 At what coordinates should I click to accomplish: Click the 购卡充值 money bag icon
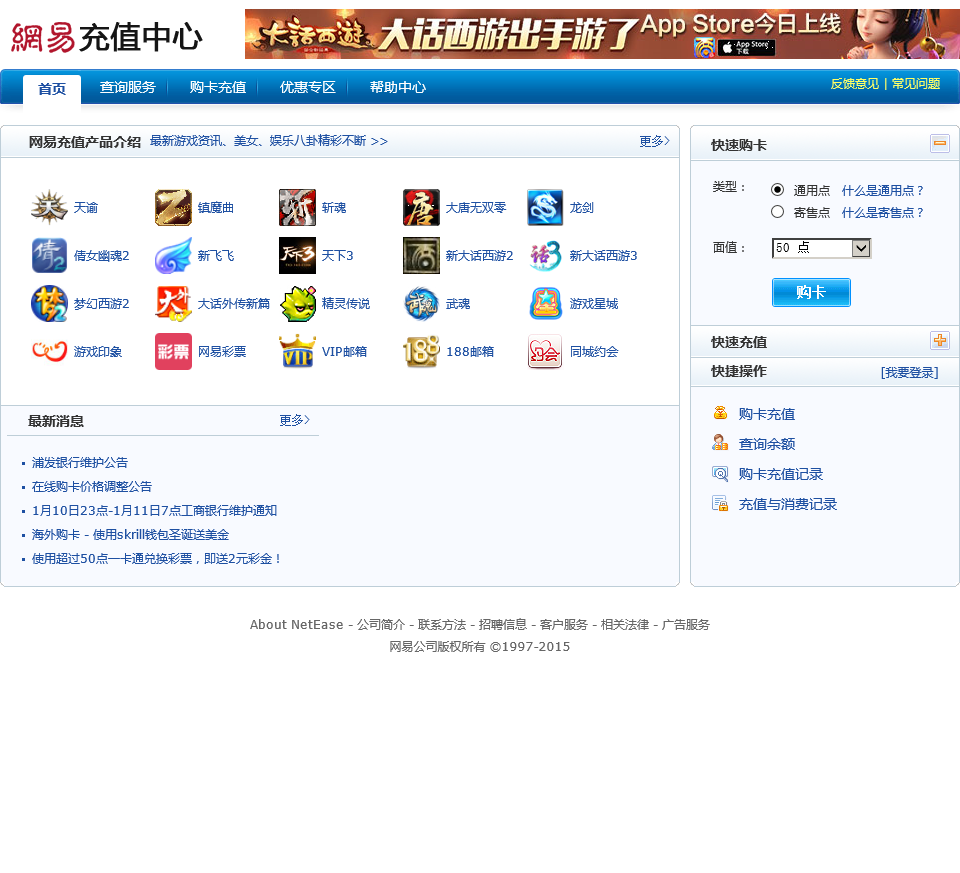pos(720,413)
